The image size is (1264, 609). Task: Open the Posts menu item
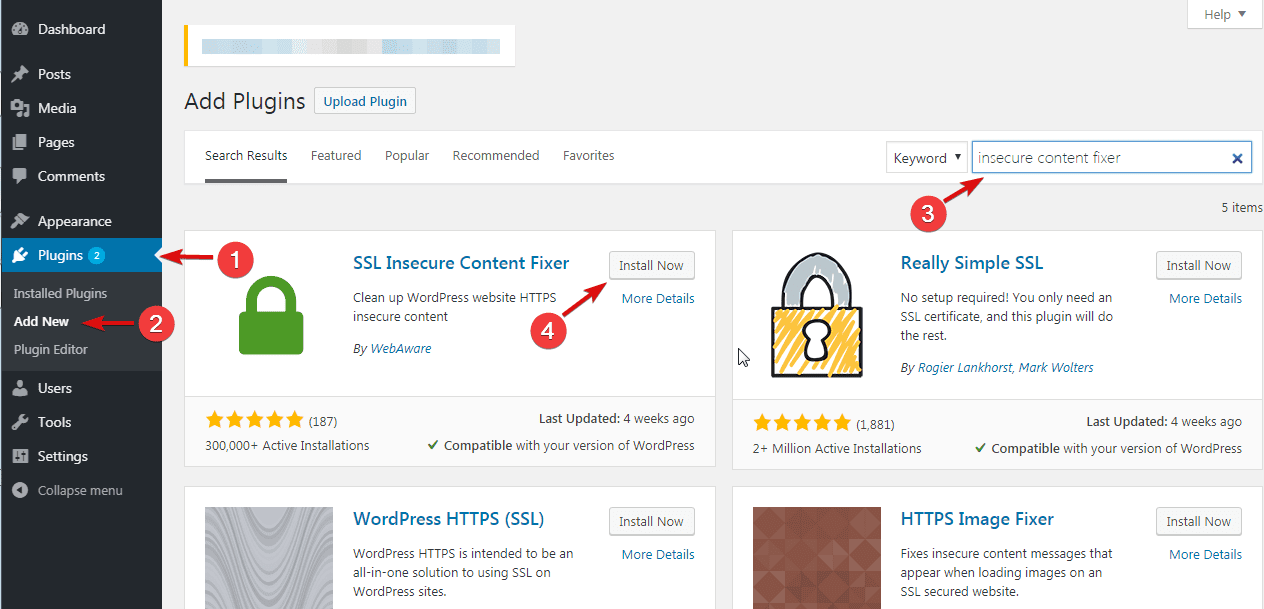[x=81, y=74]
